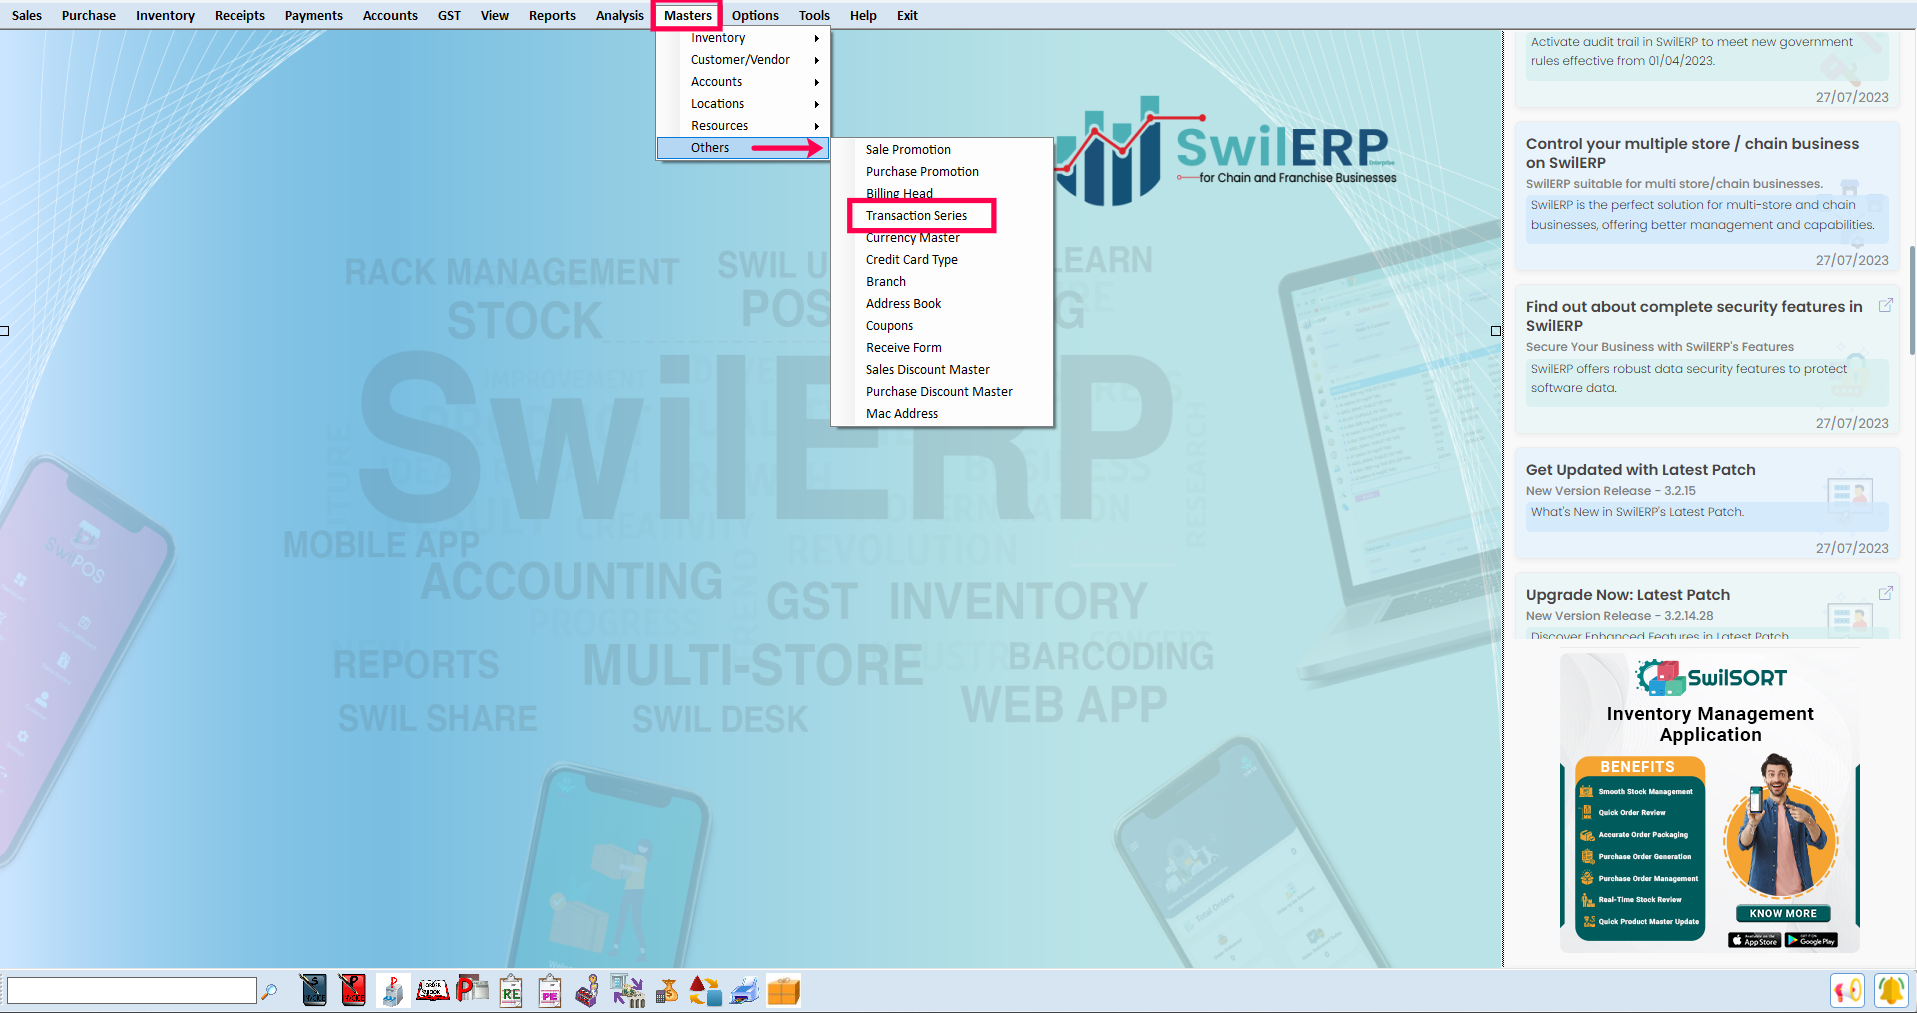Viewport: 1917px width, 1013px height.
Task: Open the megaphone announcements icon
Action: 1848,991
